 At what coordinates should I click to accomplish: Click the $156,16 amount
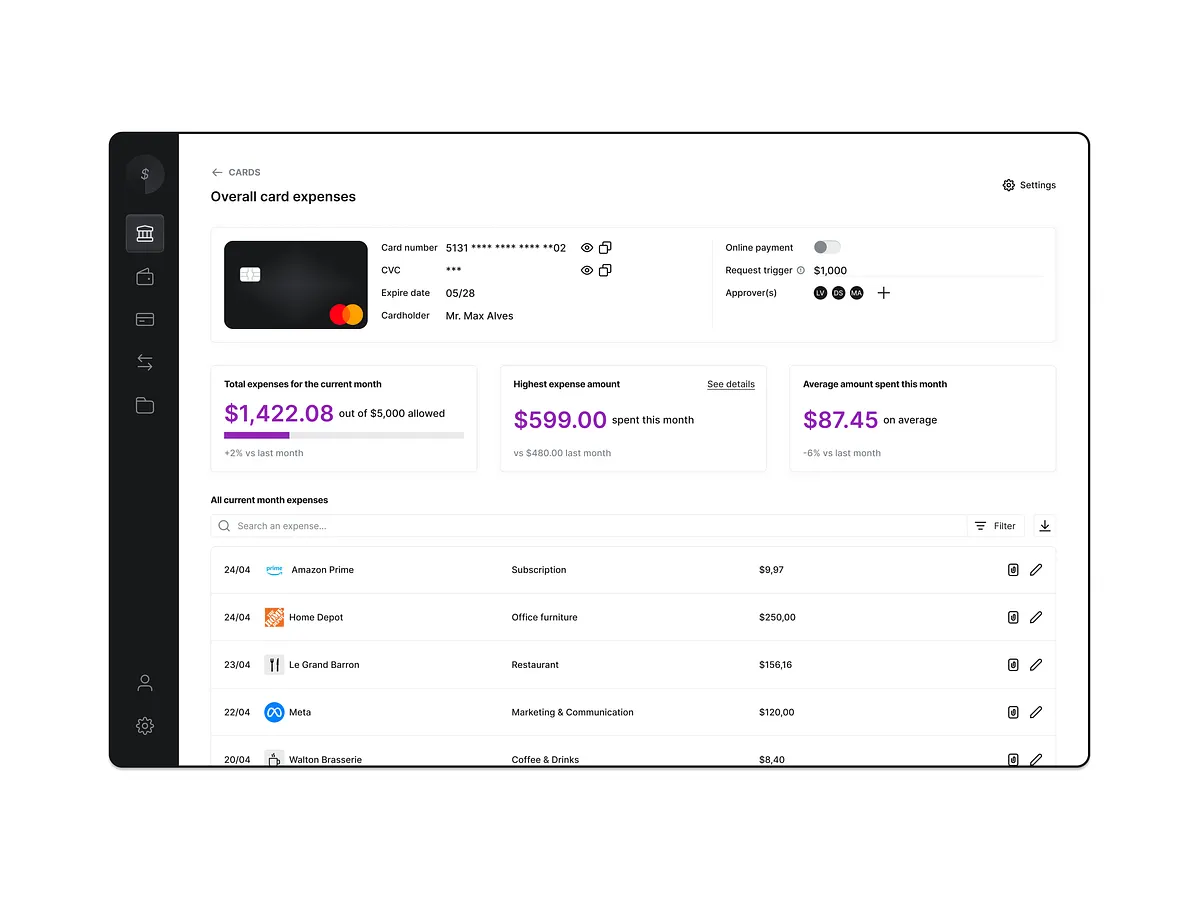pyautogui.click(x=775, y=664)
